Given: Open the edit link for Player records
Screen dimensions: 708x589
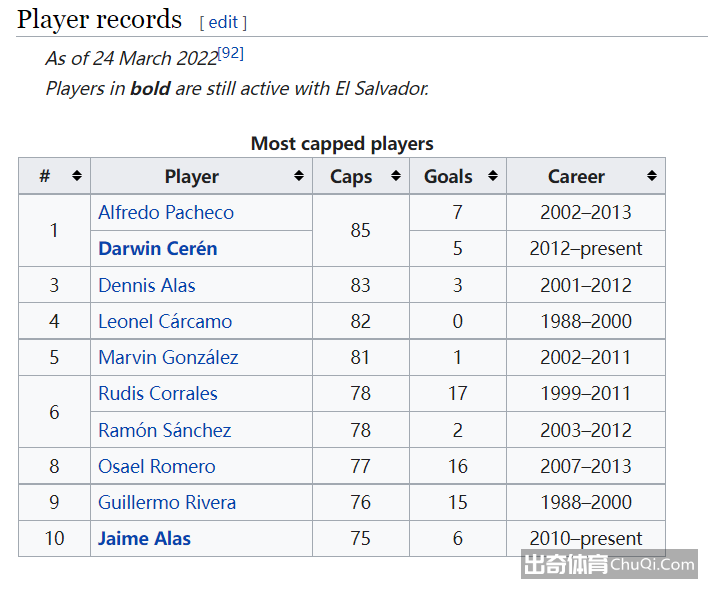Looking at the screenshot, I should 223,22.
